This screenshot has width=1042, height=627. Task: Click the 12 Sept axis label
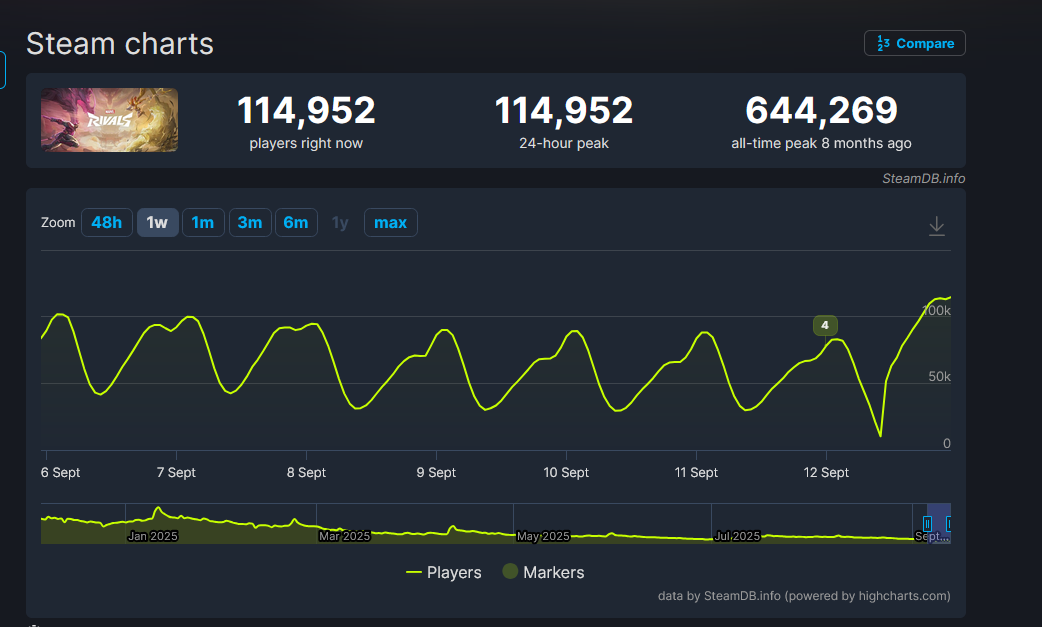pyautogui.click(x=826, y=472)
